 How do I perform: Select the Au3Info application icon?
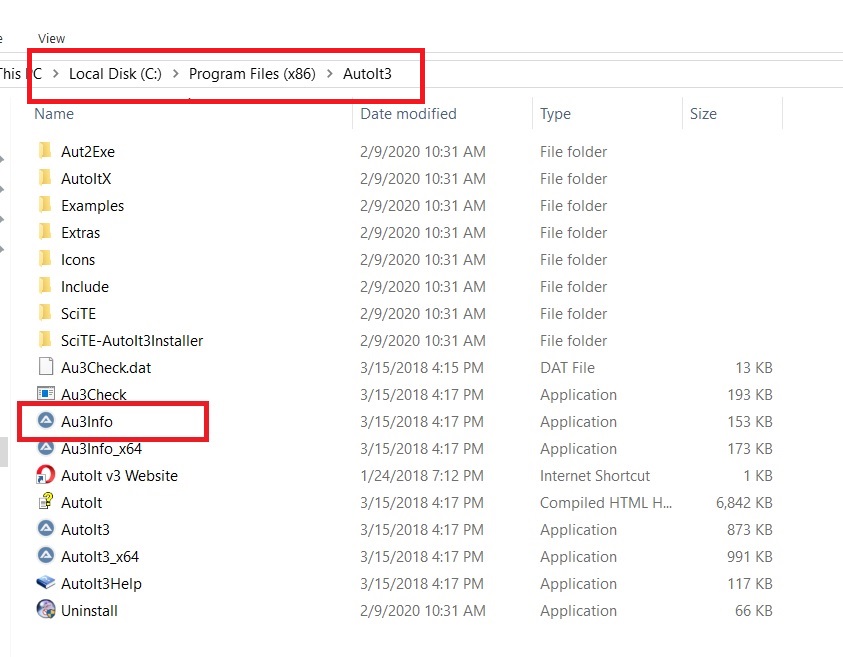pos(45,422)
